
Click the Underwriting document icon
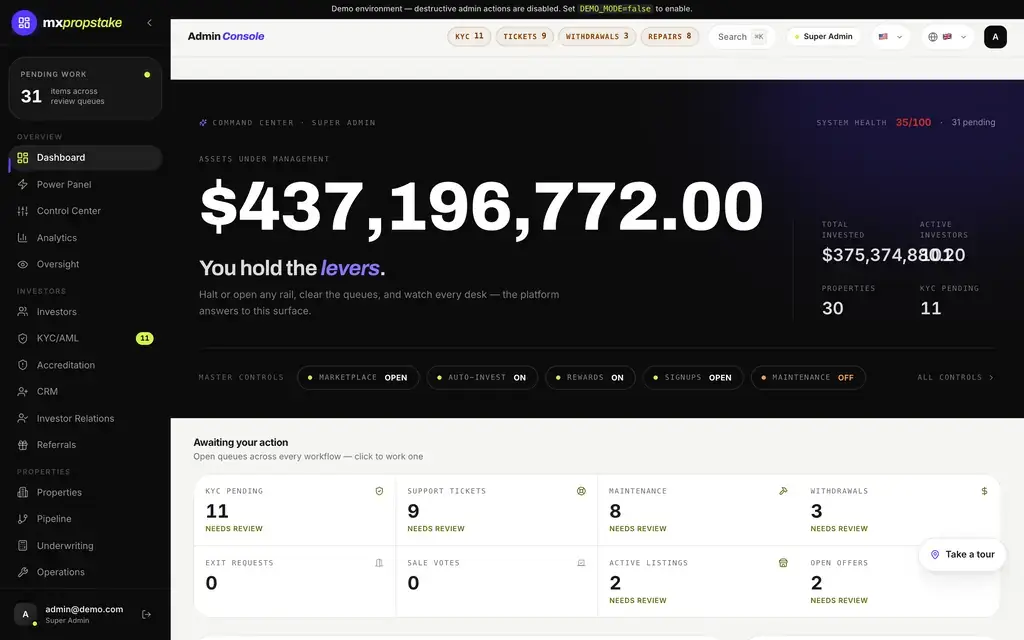coord(23,545)
